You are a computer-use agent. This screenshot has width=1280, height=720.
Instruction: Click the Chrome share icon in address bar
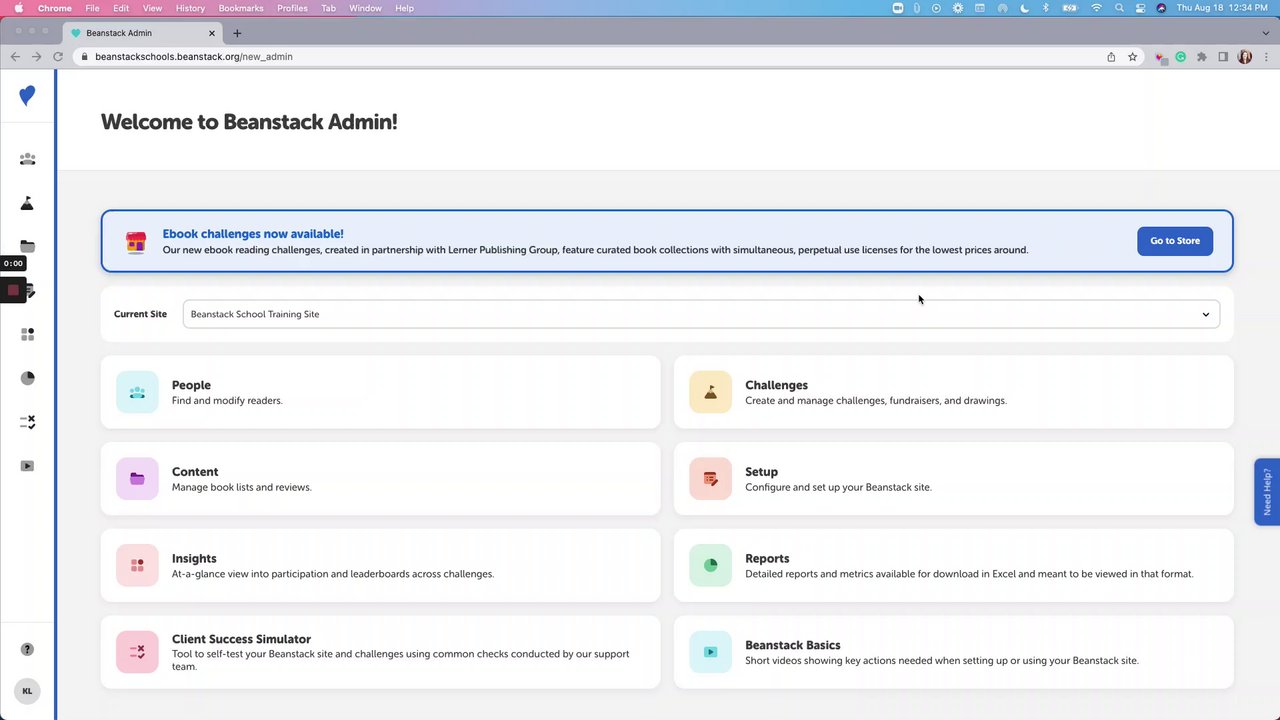point(1111,57)
